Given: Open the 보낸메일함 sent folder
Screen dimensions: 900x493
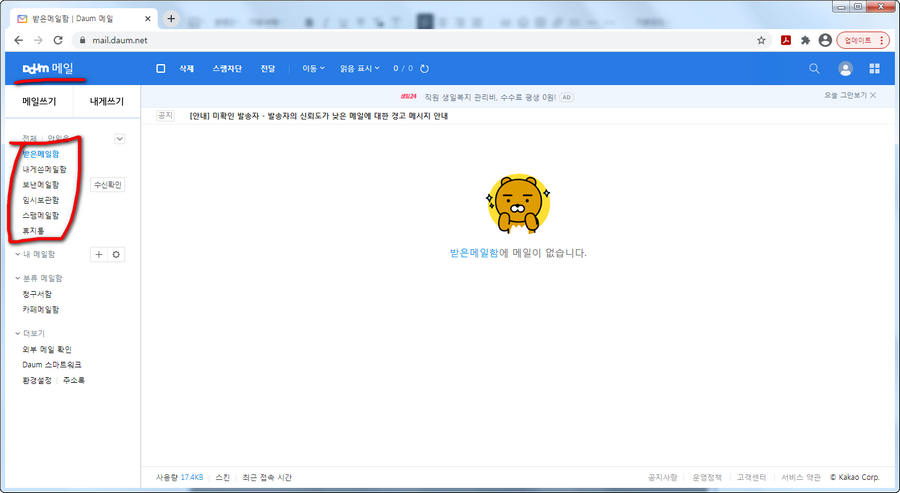Looking at the screenshot, I should click(41, 185).
